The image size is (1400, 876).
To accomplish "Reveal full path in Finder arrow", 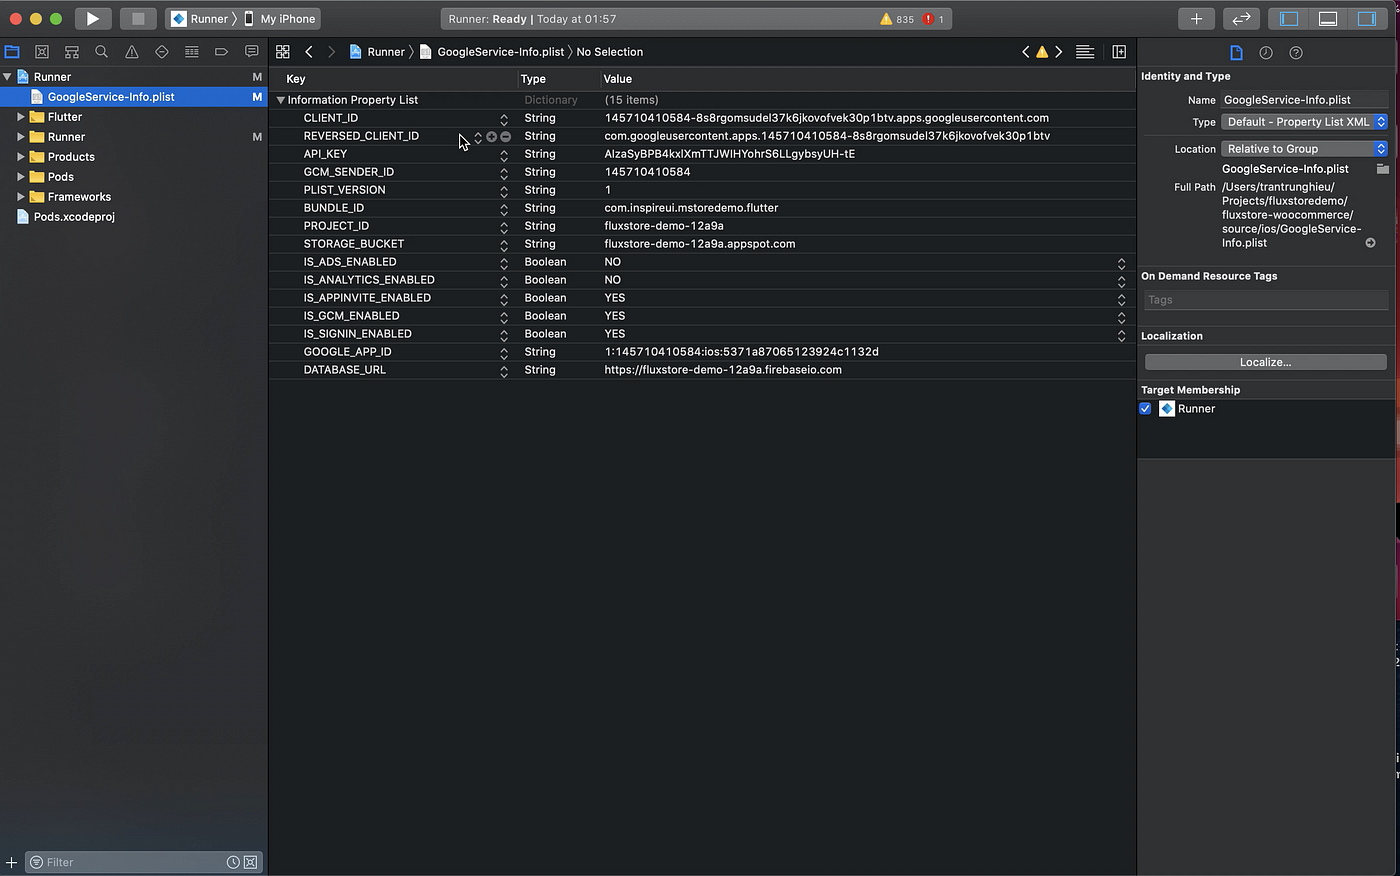I will point(1370,243).
